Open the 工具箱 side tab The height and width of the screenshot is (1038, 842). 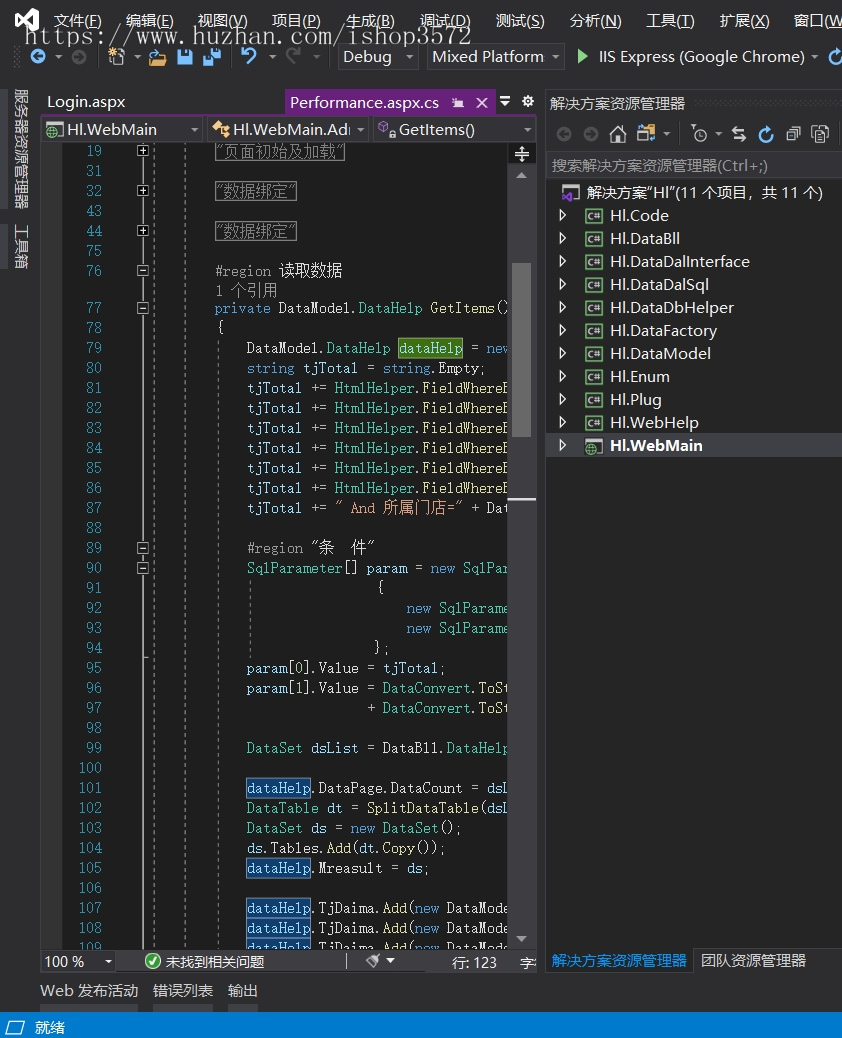pos(21,246)
